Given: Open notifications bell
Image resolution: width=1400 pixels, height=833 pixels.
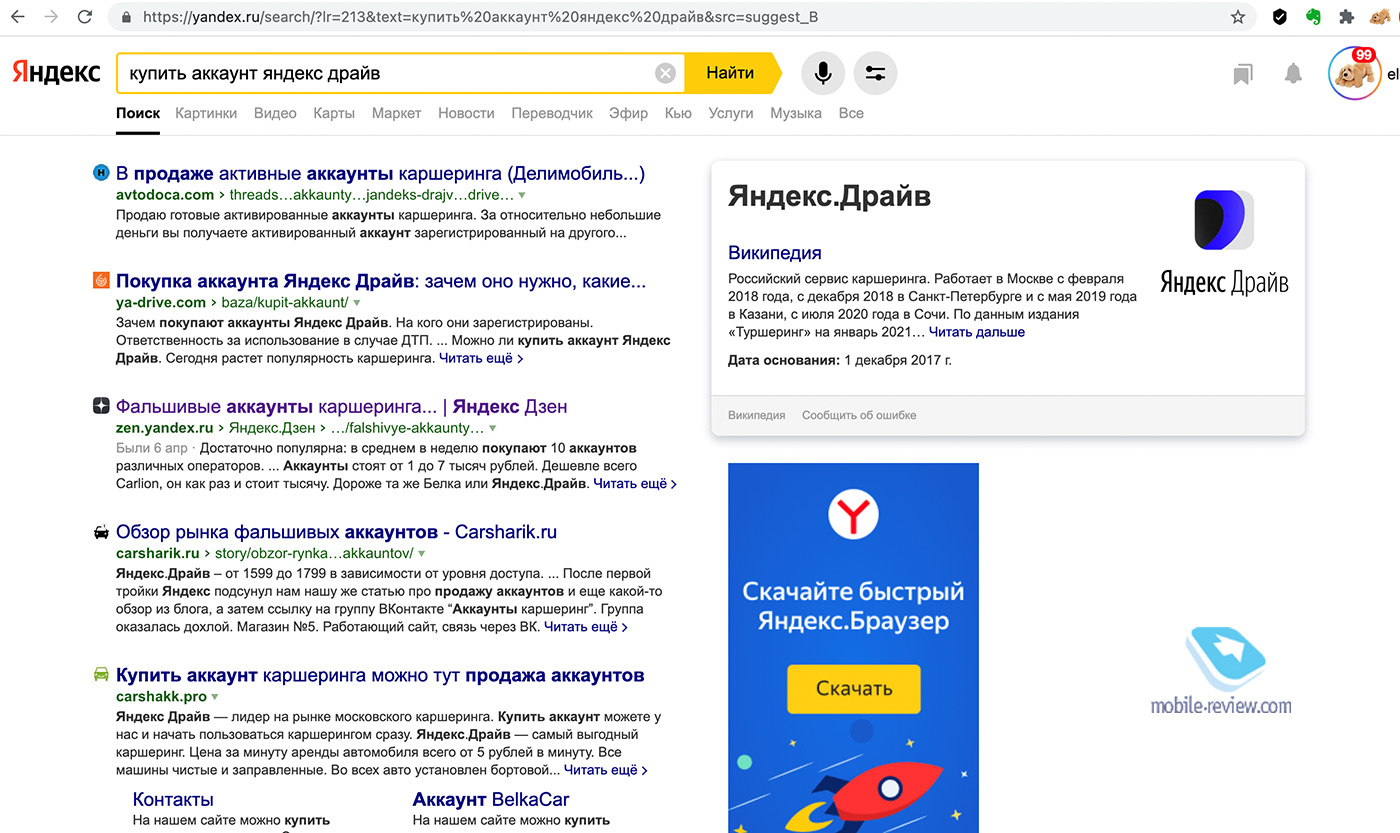Looking at the screenshot, I should [1294, 74].
